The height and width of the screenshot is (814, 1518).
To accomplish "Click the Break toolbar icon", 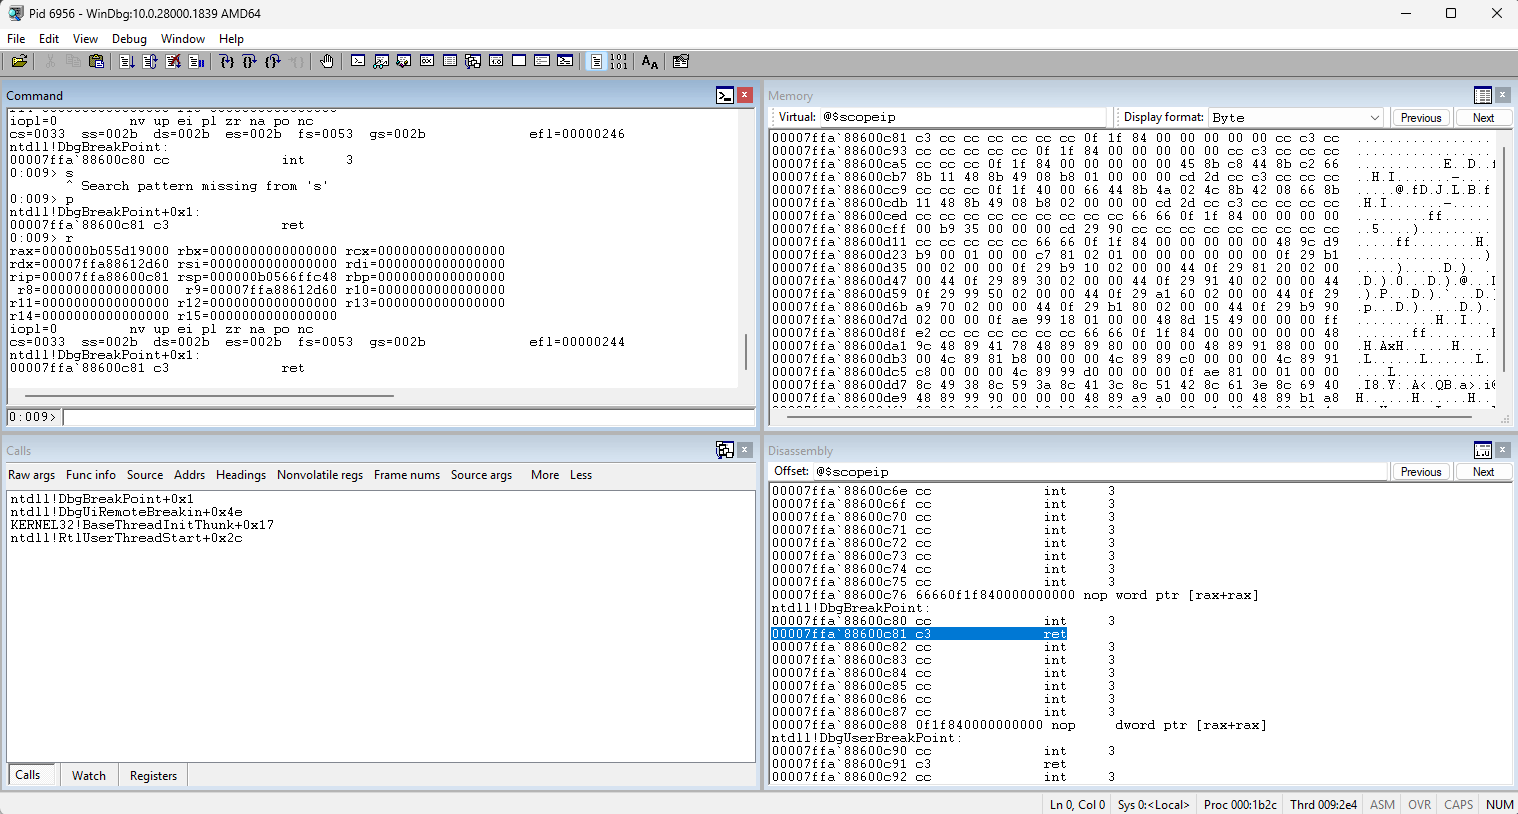I will [196, 61].
